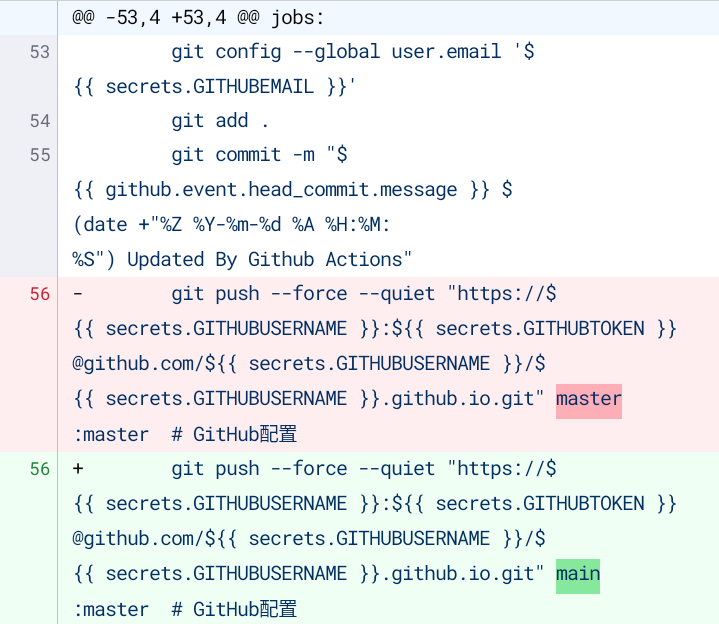Click the green added line number 56
Image resolution: width=719 pixels, height=624 pixels.
point(40,469)
